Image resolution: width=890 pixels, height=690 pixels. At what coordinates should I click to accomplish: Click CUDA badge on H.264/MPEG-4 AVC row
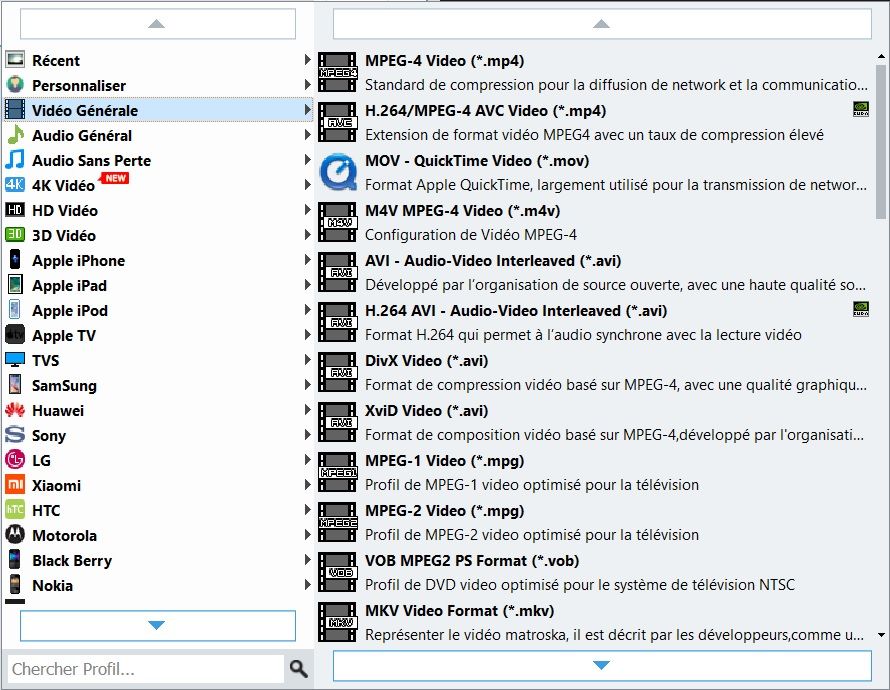point(860,109)
